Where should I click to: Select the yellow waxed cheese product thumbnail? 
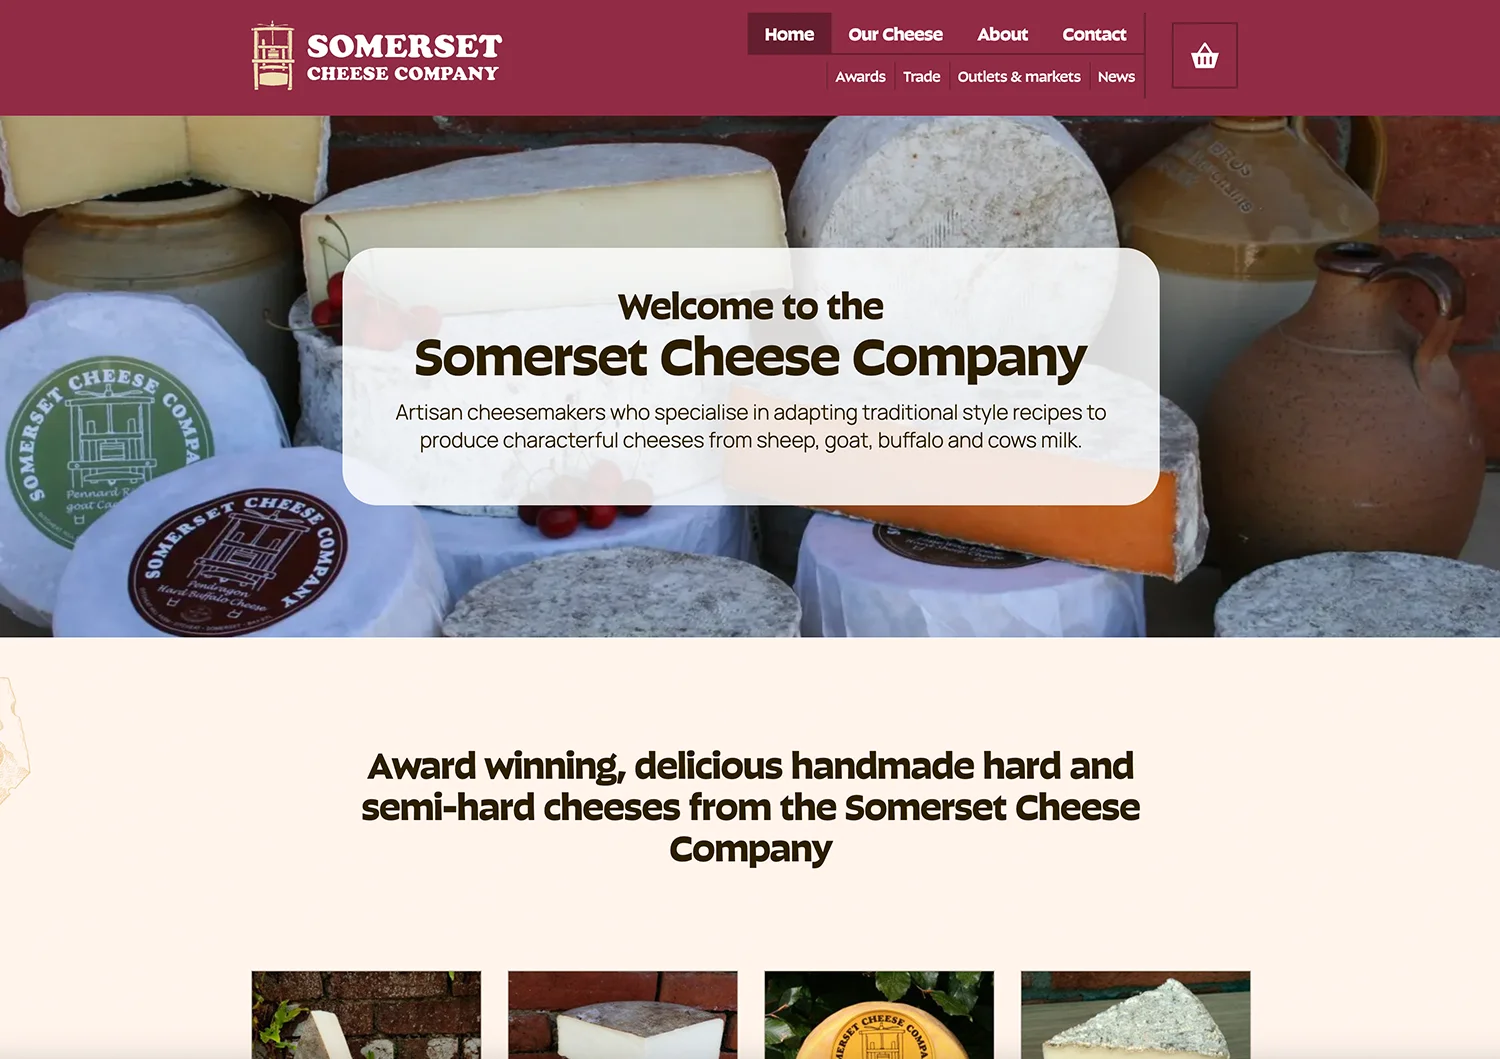click(879, 1014)
